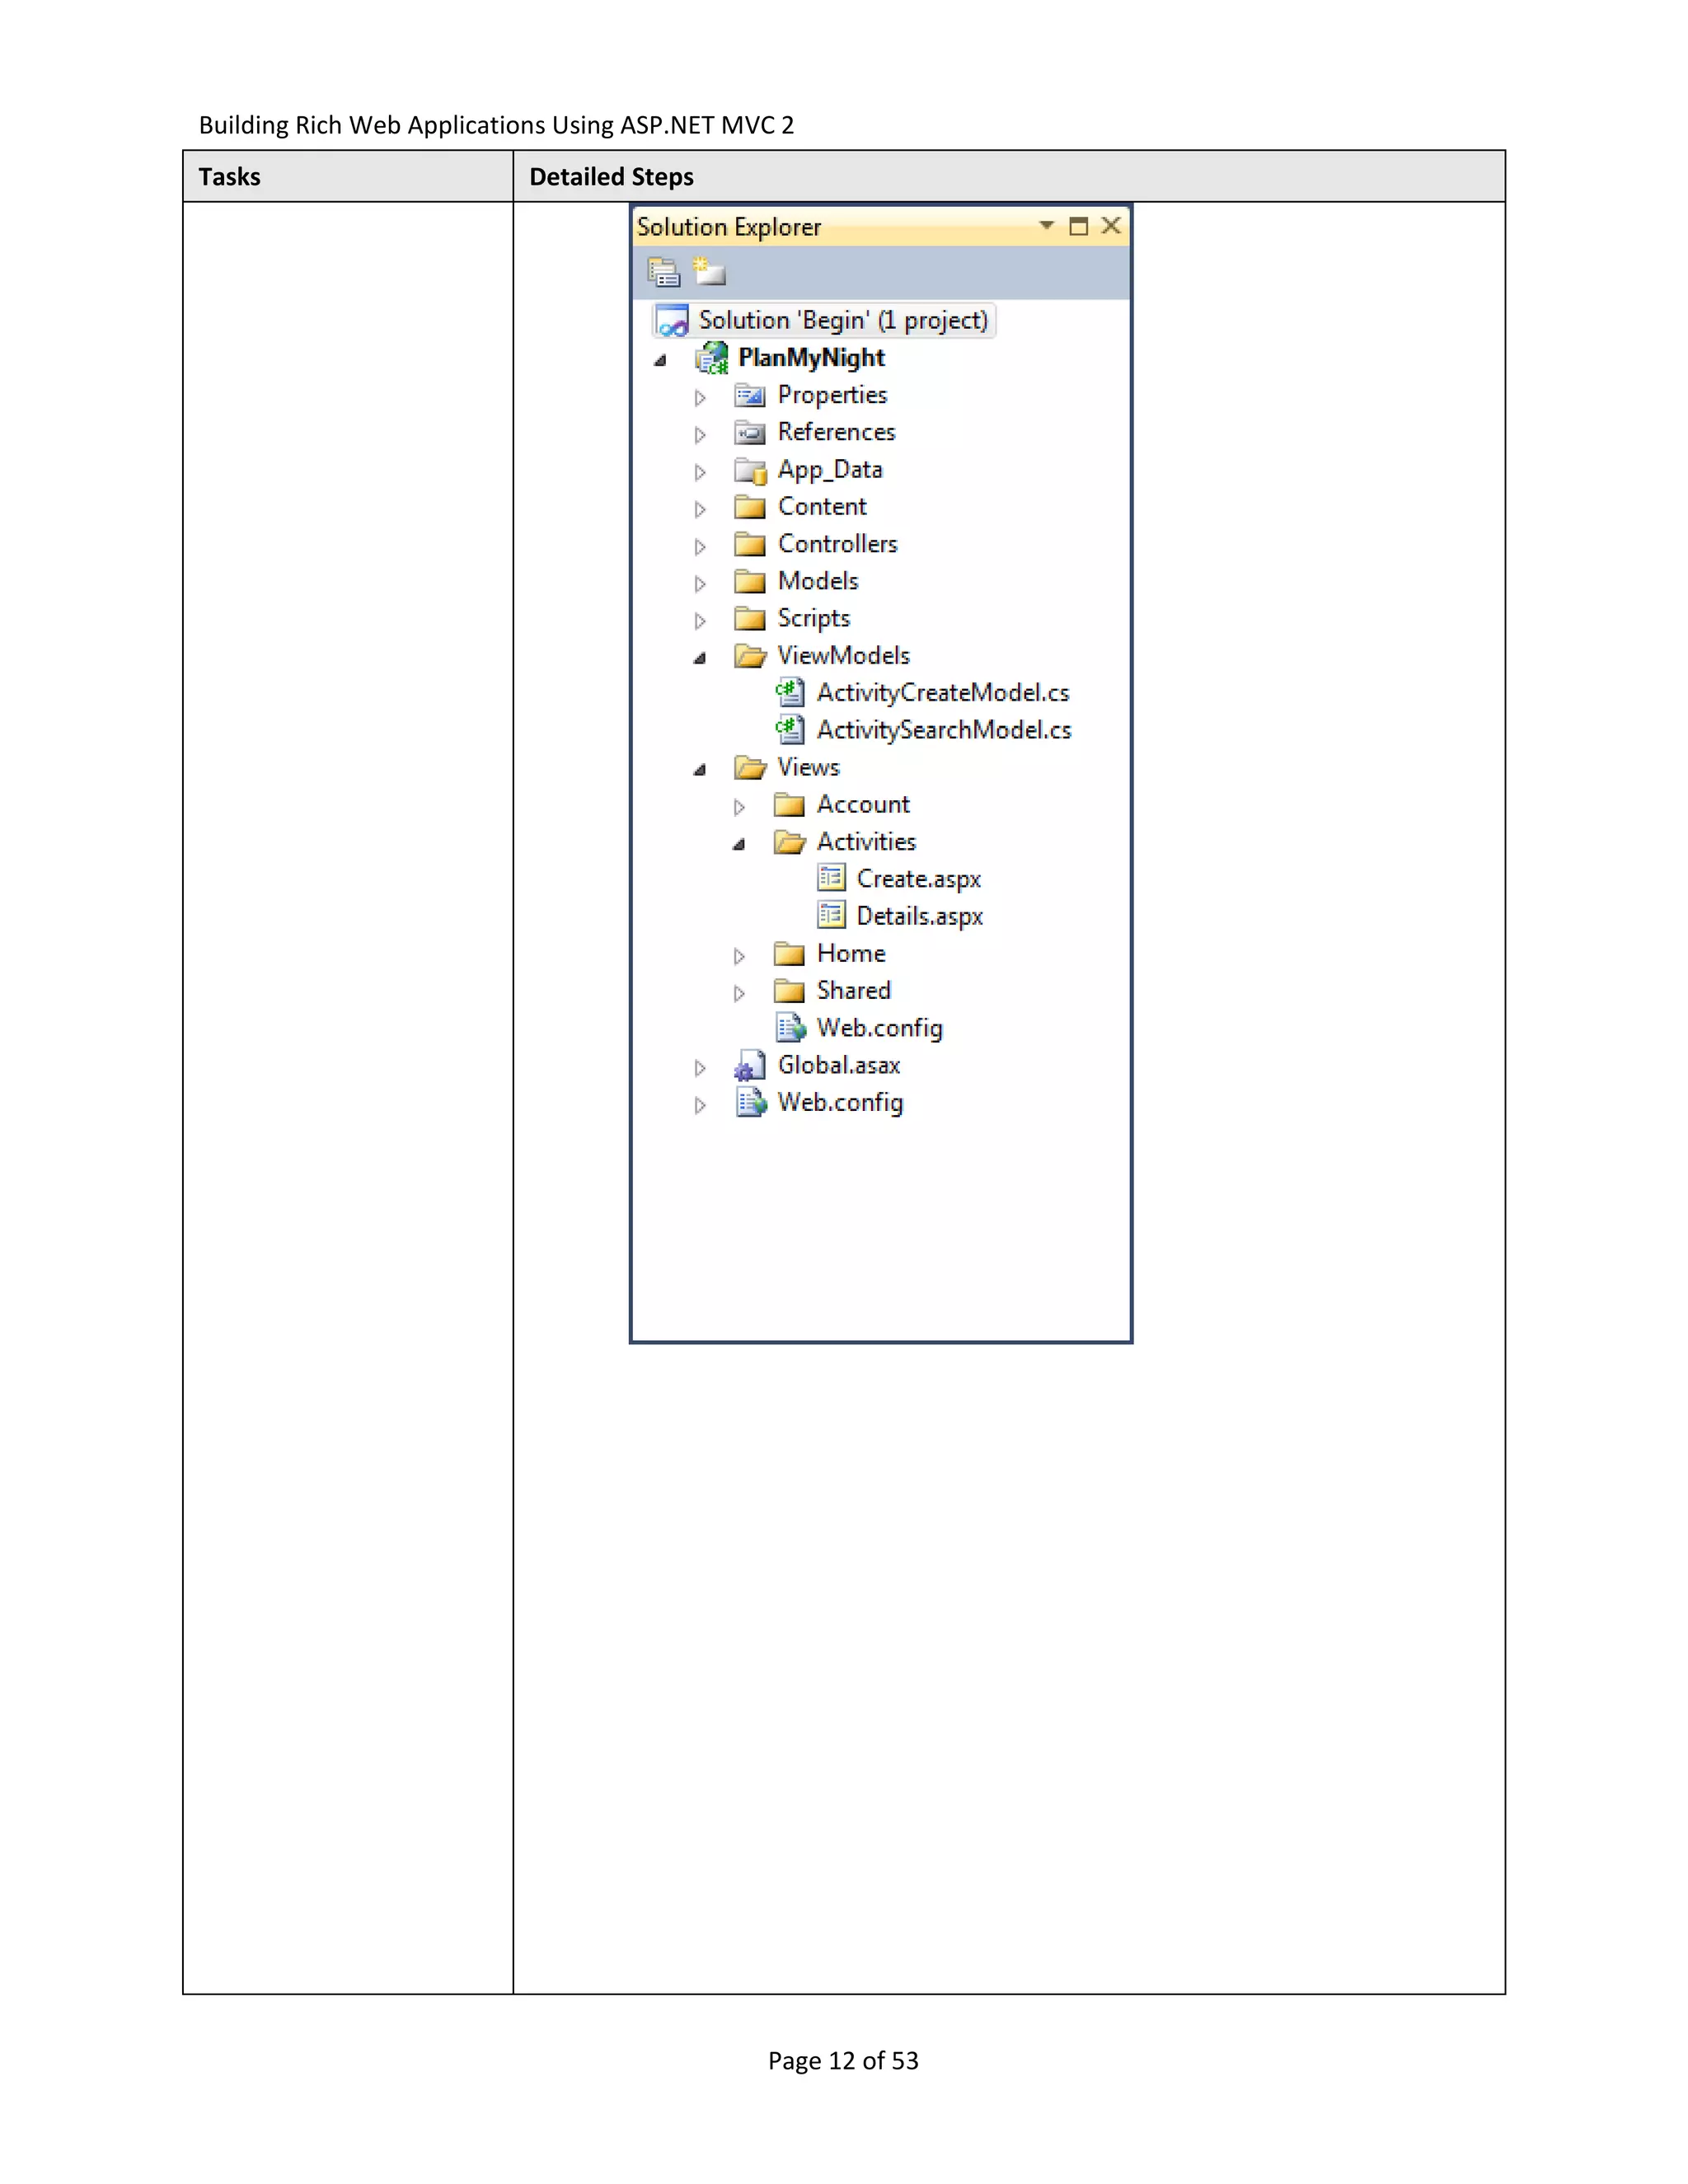1688x2184 pixels.
Task: Close the Solution Explorer panel
Action: pos(1111,225)
